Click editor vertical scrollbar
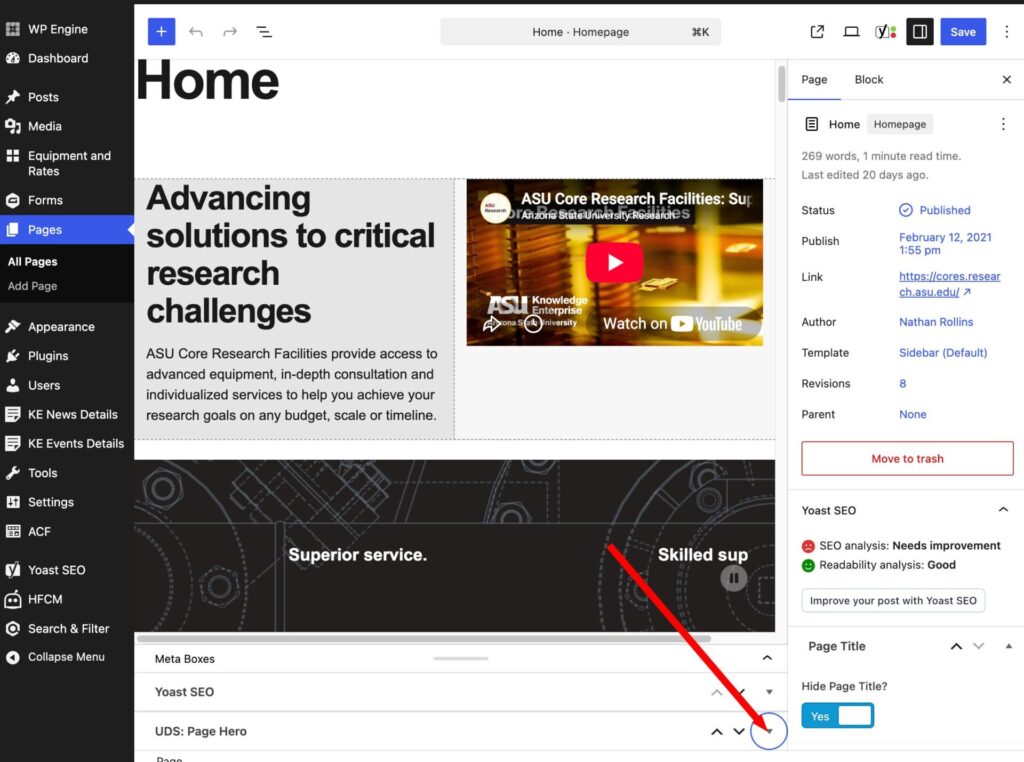The width and height of the screenshot is (1024, 762). tap(781, 84)
